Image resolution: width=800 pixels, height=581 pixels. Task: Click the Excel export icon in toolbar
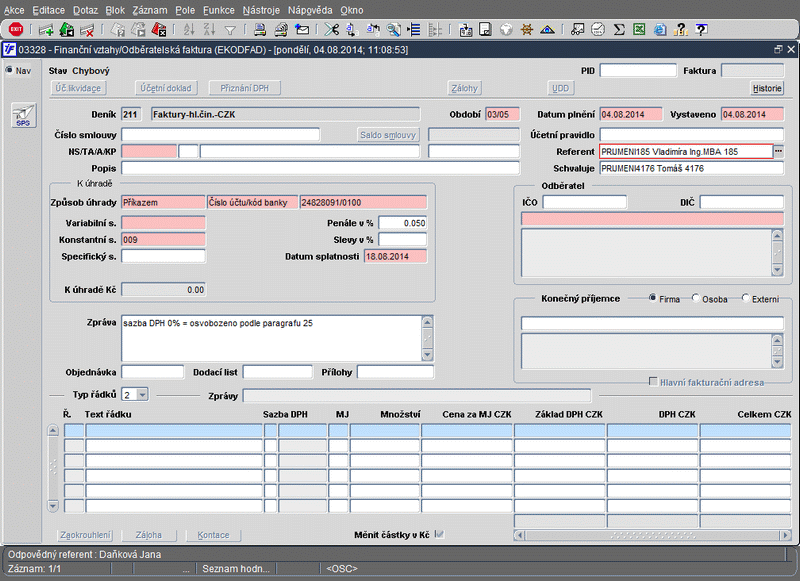click(640, 29)
